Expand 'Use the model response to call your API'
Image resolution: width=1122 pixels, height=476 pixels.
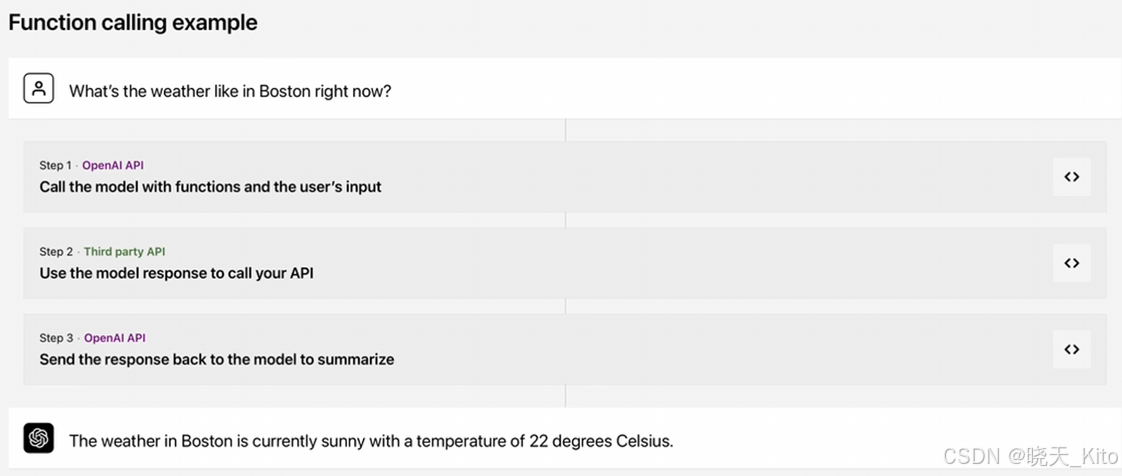[176, 273]
